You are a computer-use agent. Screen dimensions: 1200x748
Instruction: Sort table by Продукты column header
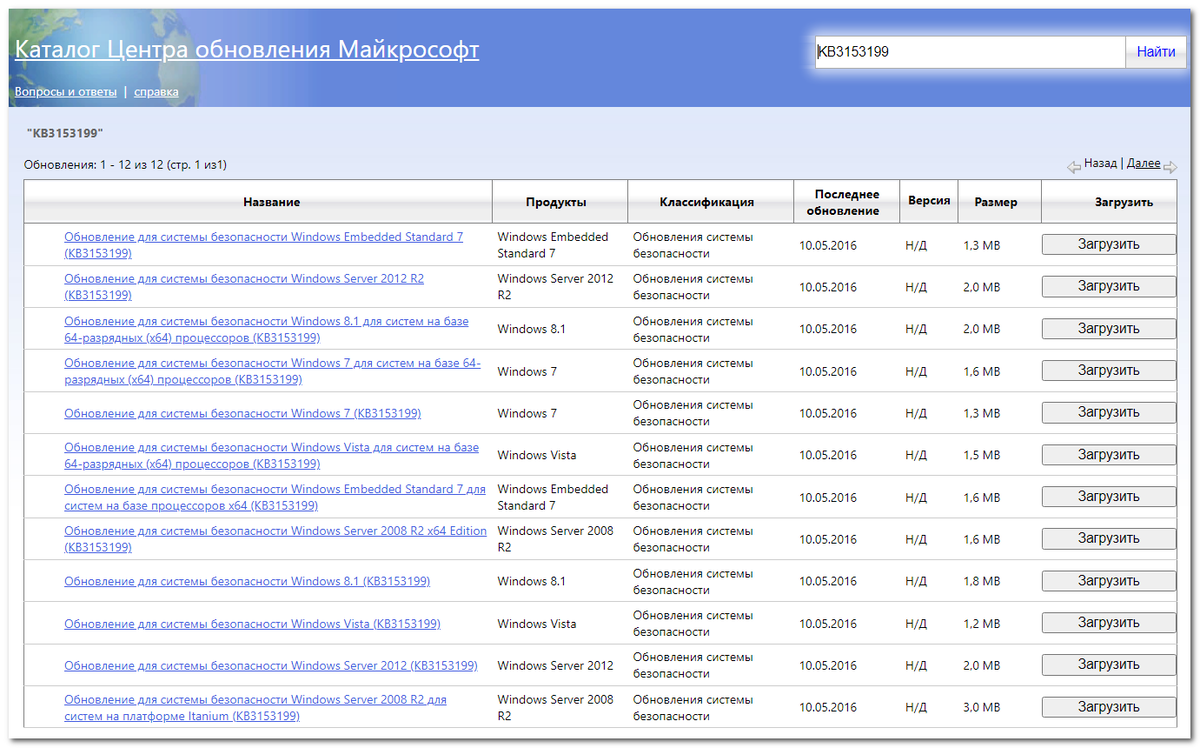560,202
